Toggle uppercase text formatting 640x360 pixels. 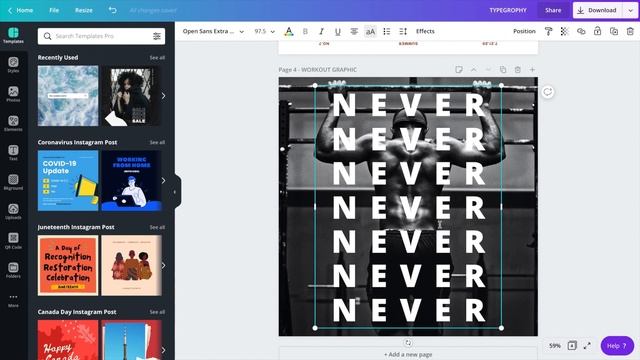pos(370,31)
